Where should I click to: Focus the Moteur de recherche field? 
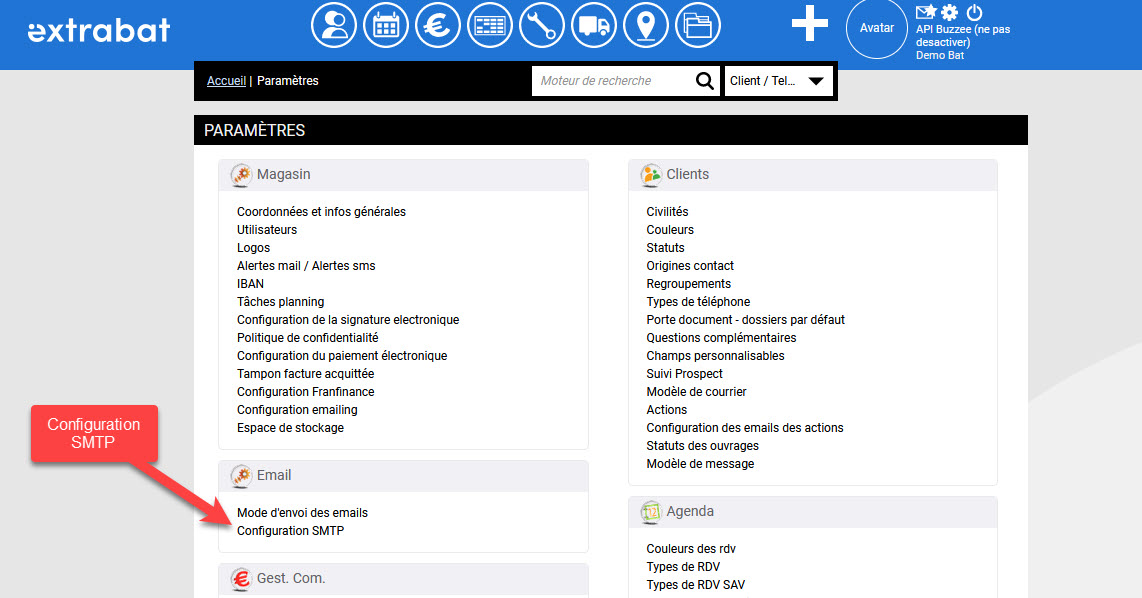pyautogui.click(x=610, y=81)
